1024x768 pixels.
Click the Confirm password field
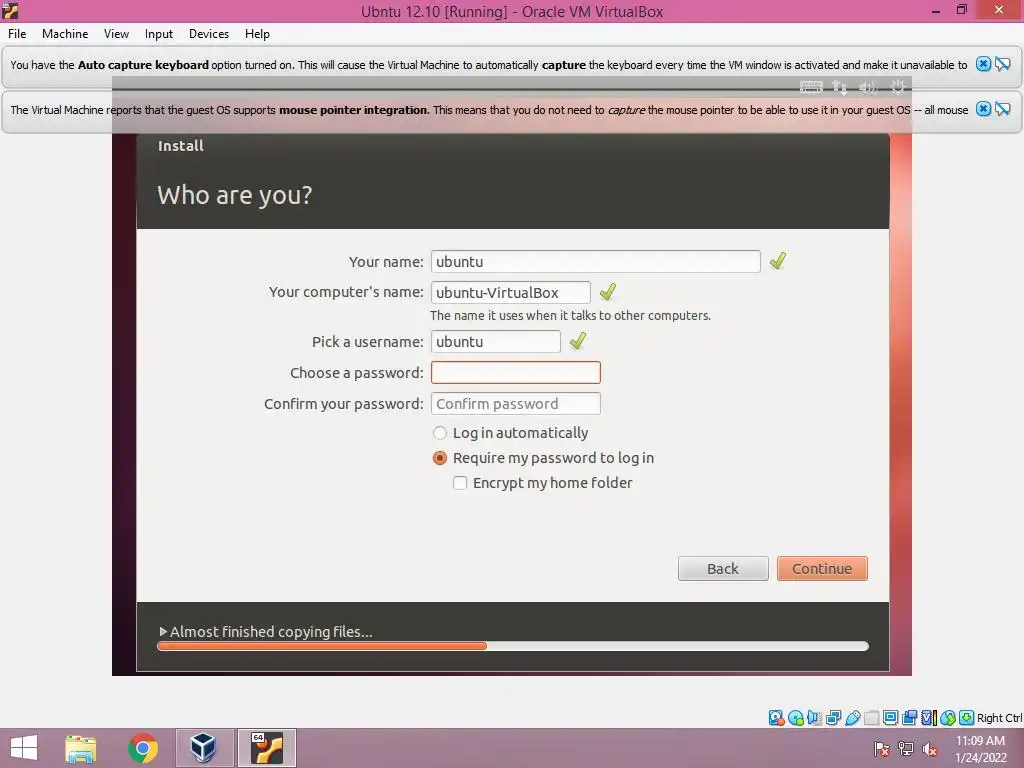tap(516, 404)
